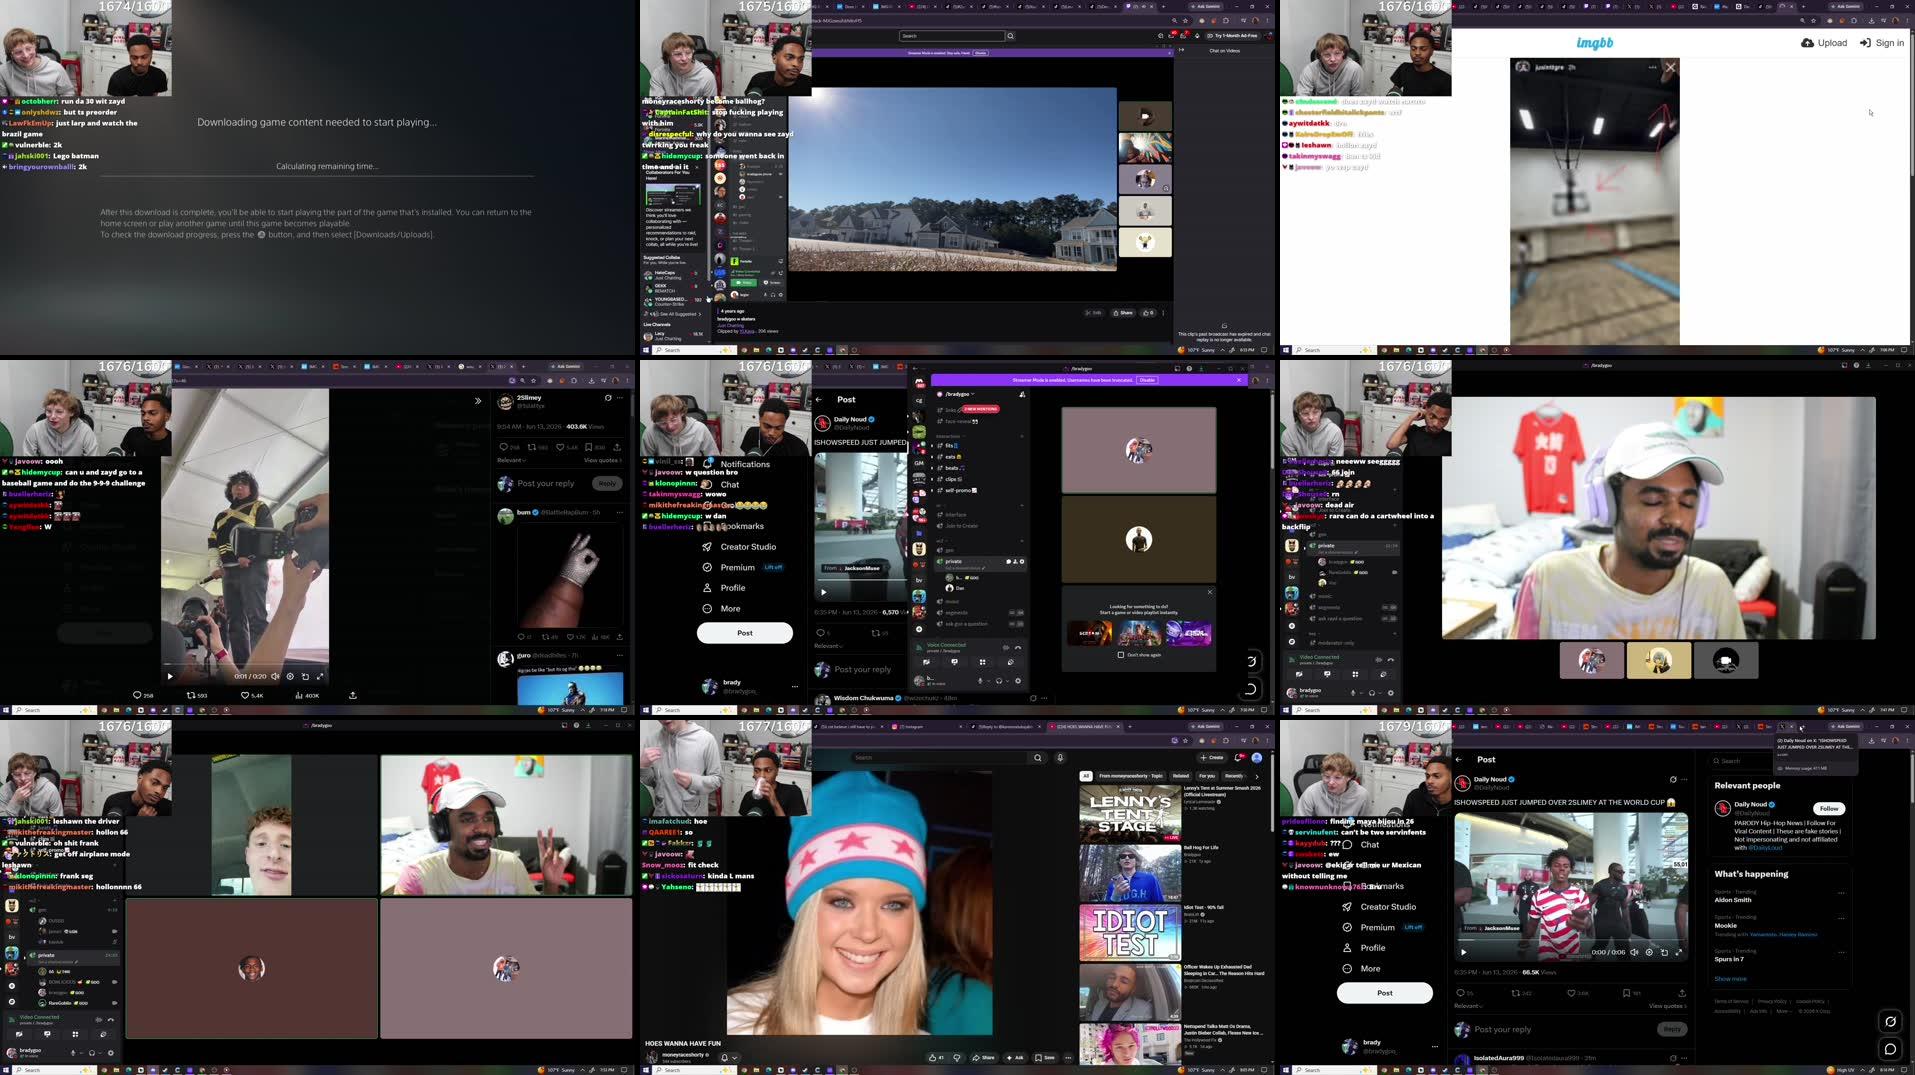Go back with the arrow beside Post on the full X page
1915x1075 pixels.
[1460, 760]
